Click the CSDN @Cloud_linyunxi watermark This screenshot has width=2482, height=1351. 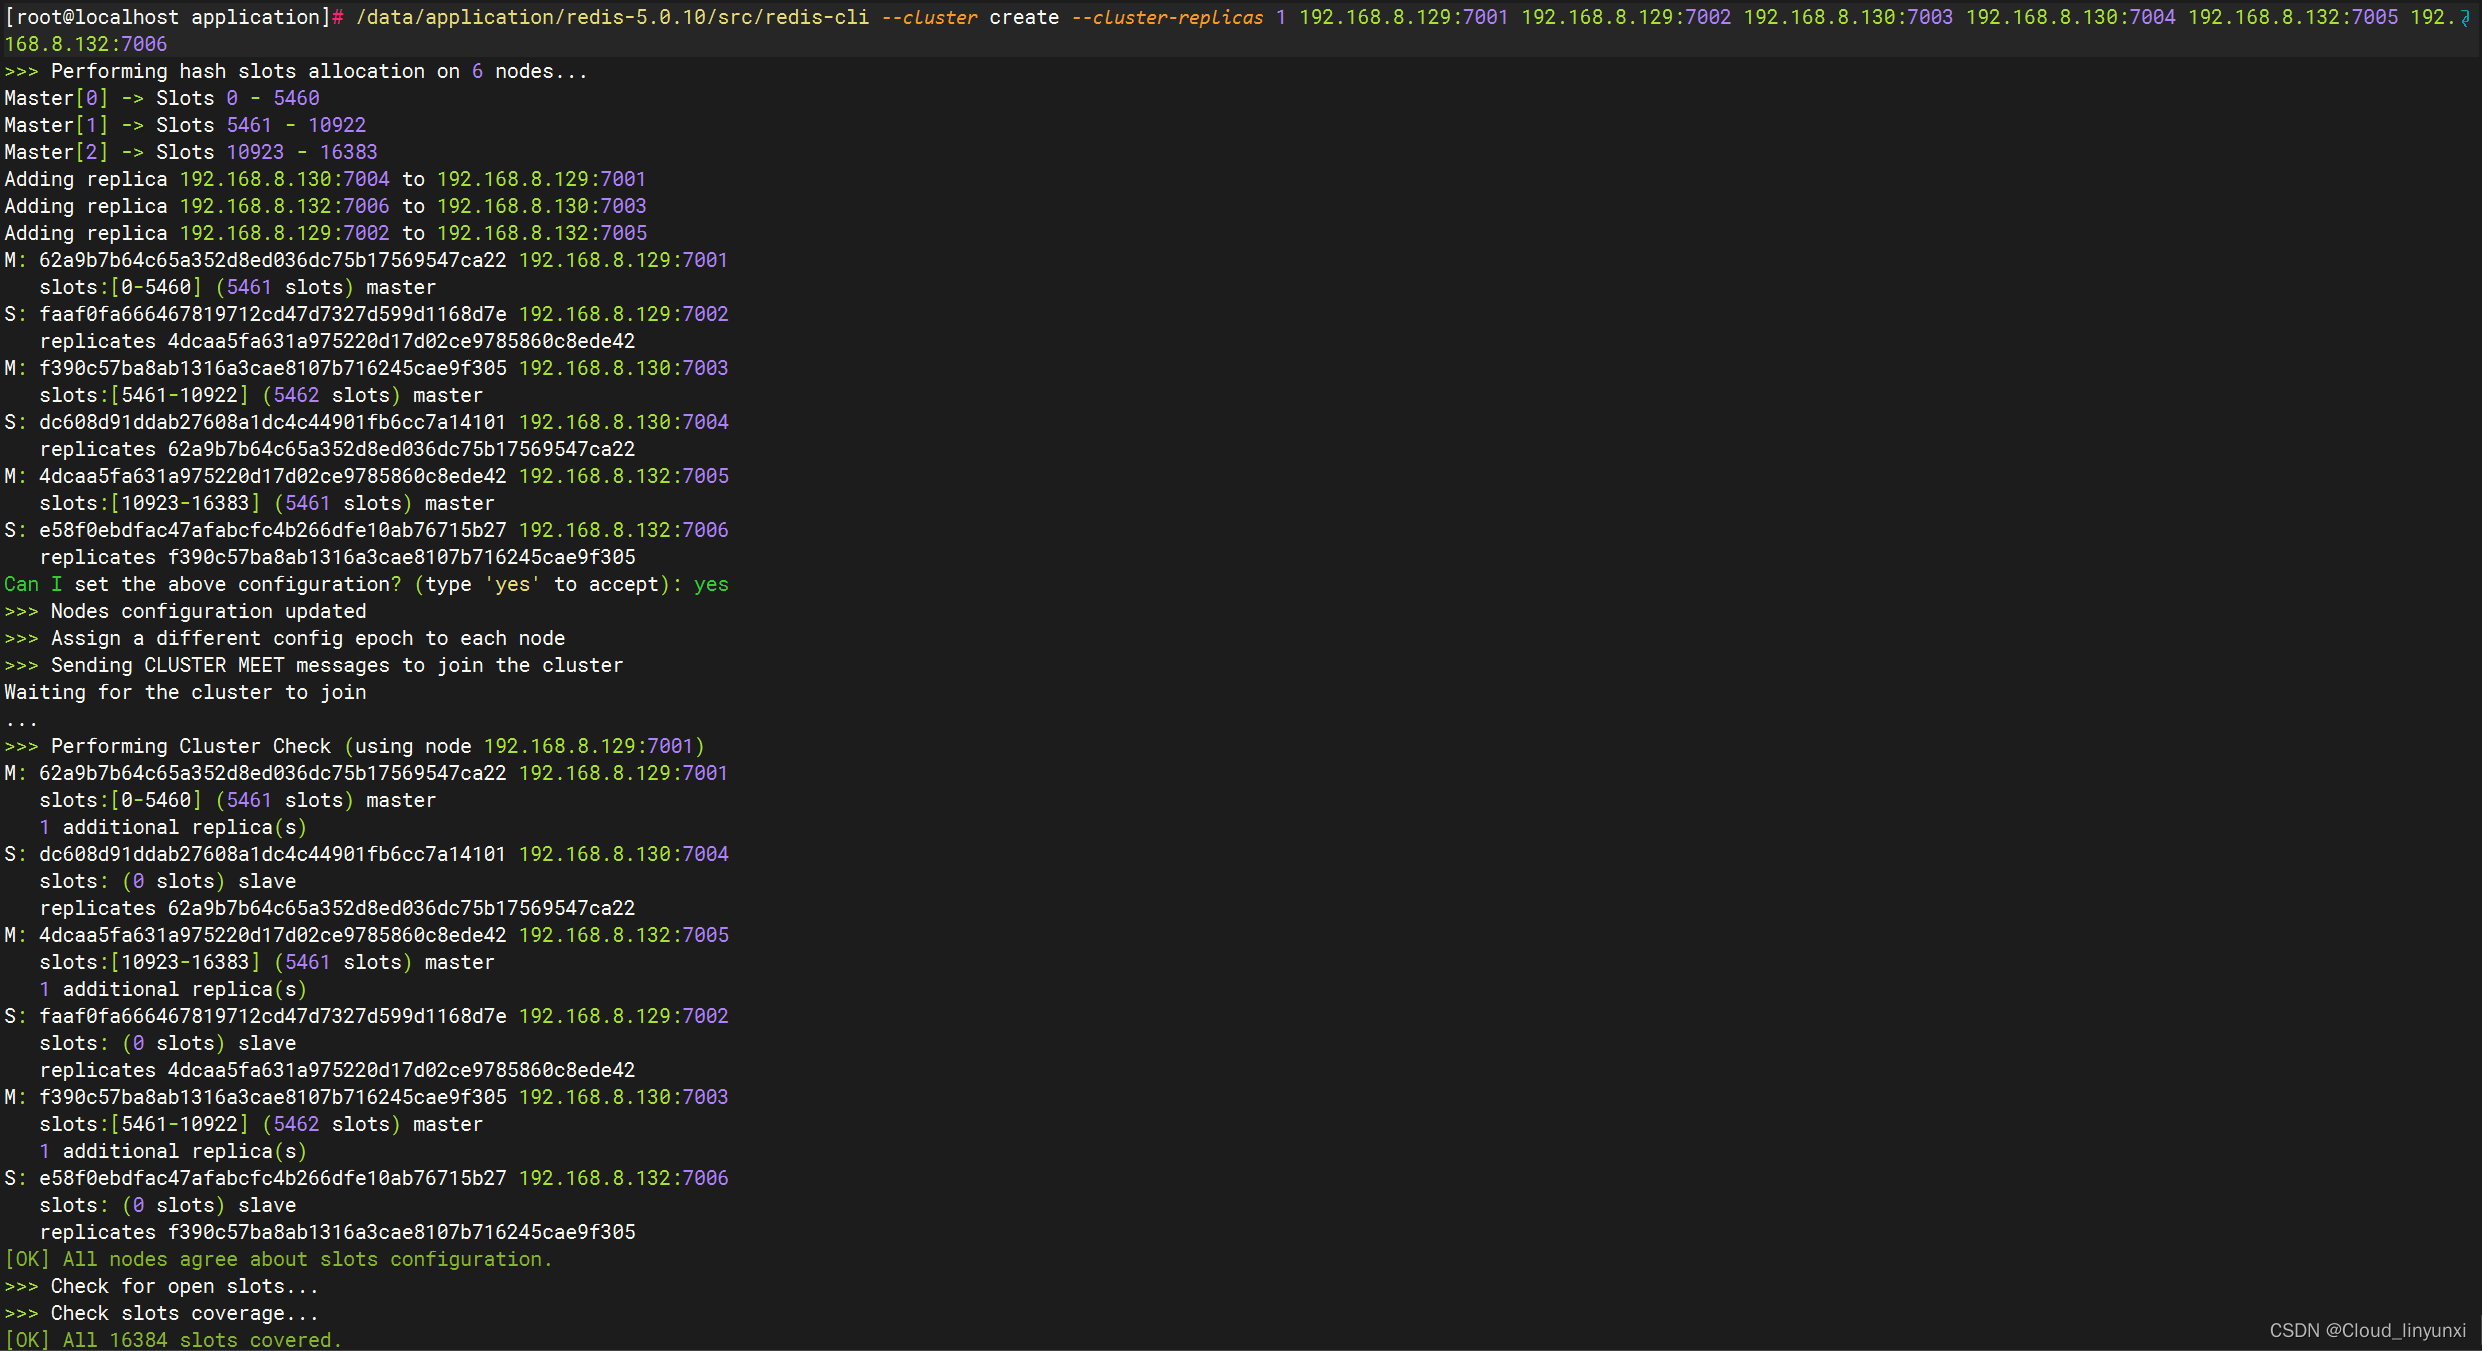click(x=2367, y=1330)
